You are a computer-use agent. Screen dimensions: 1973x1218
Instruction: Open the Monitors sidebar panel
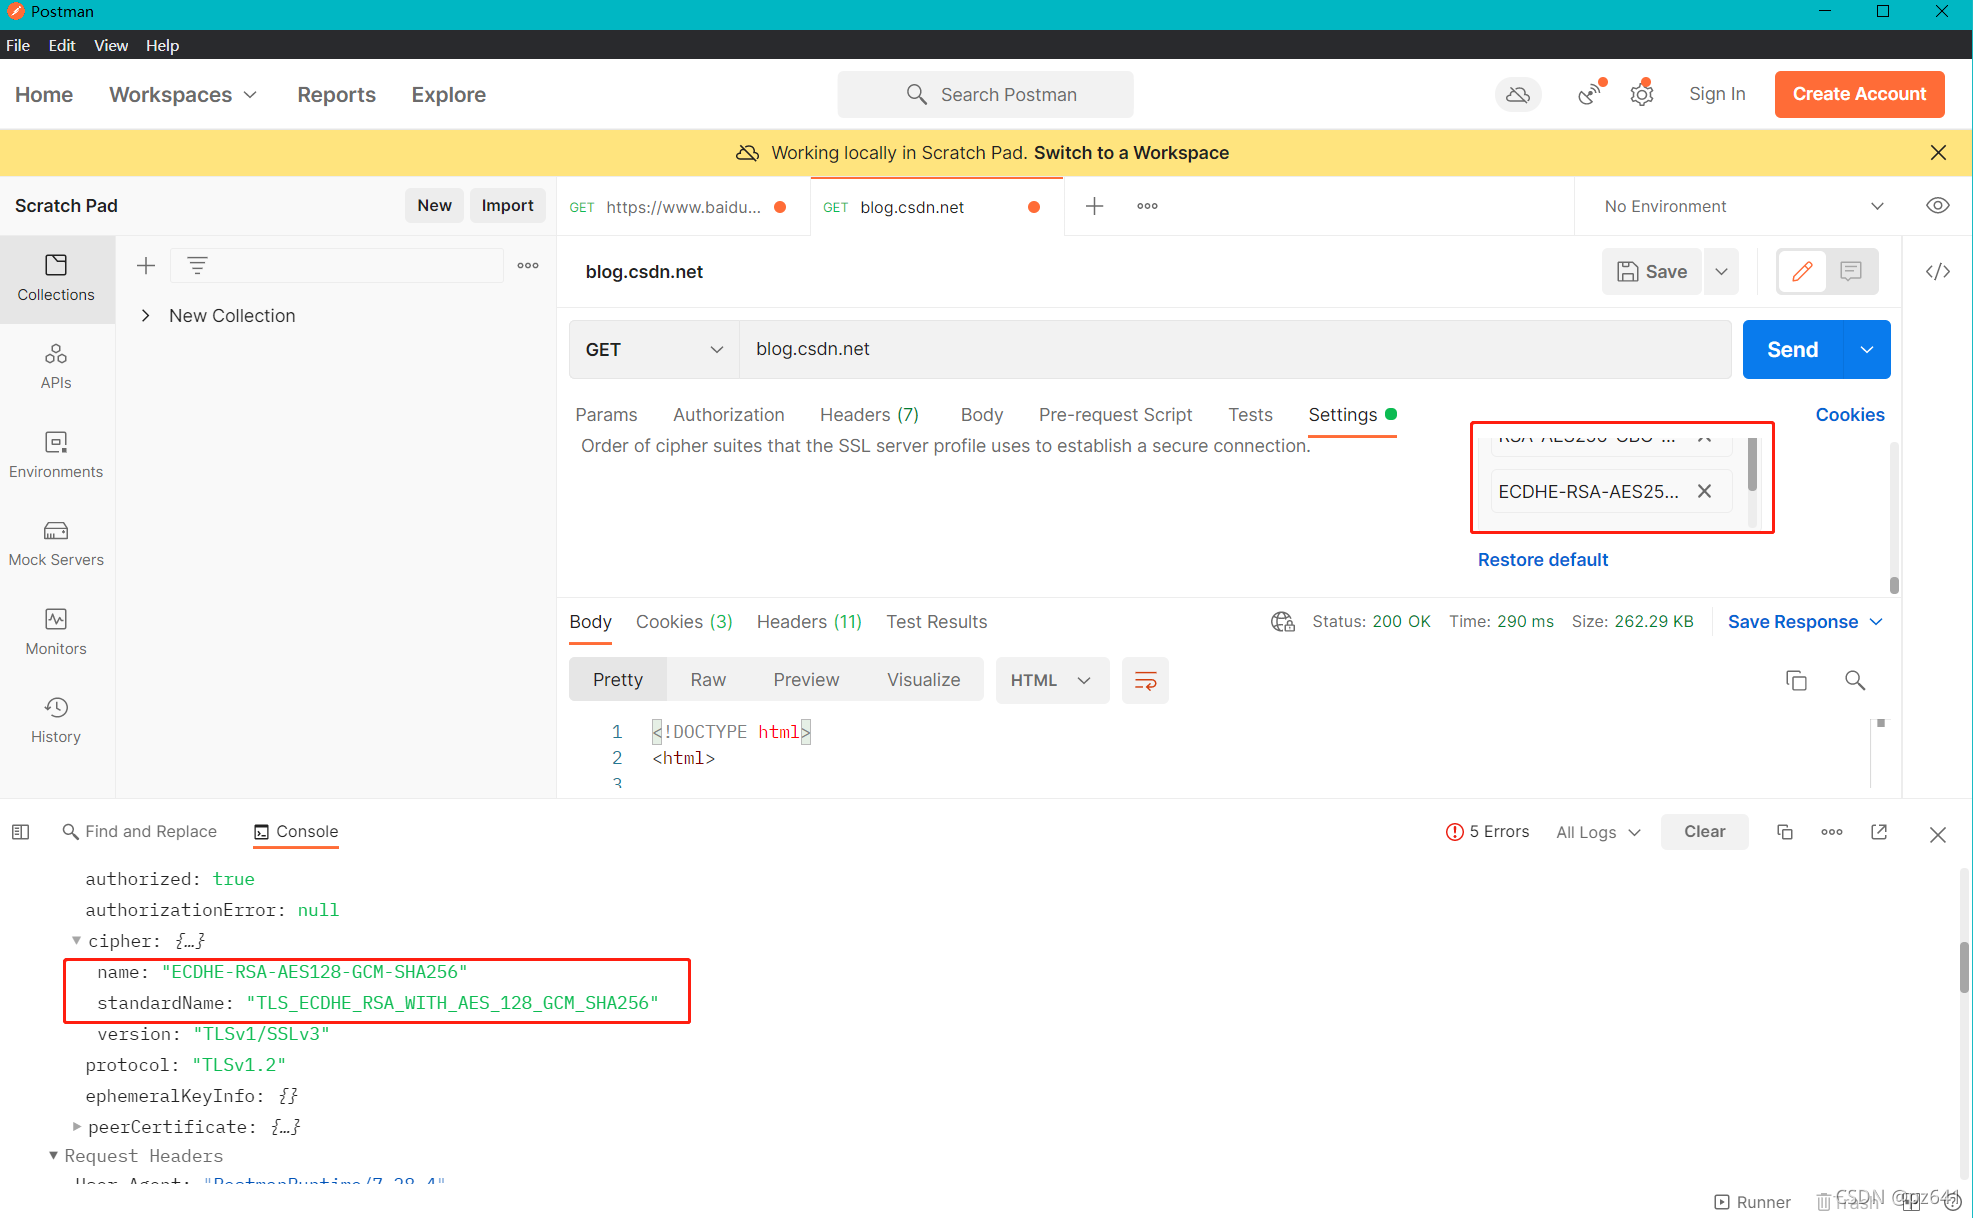point(56,632)
